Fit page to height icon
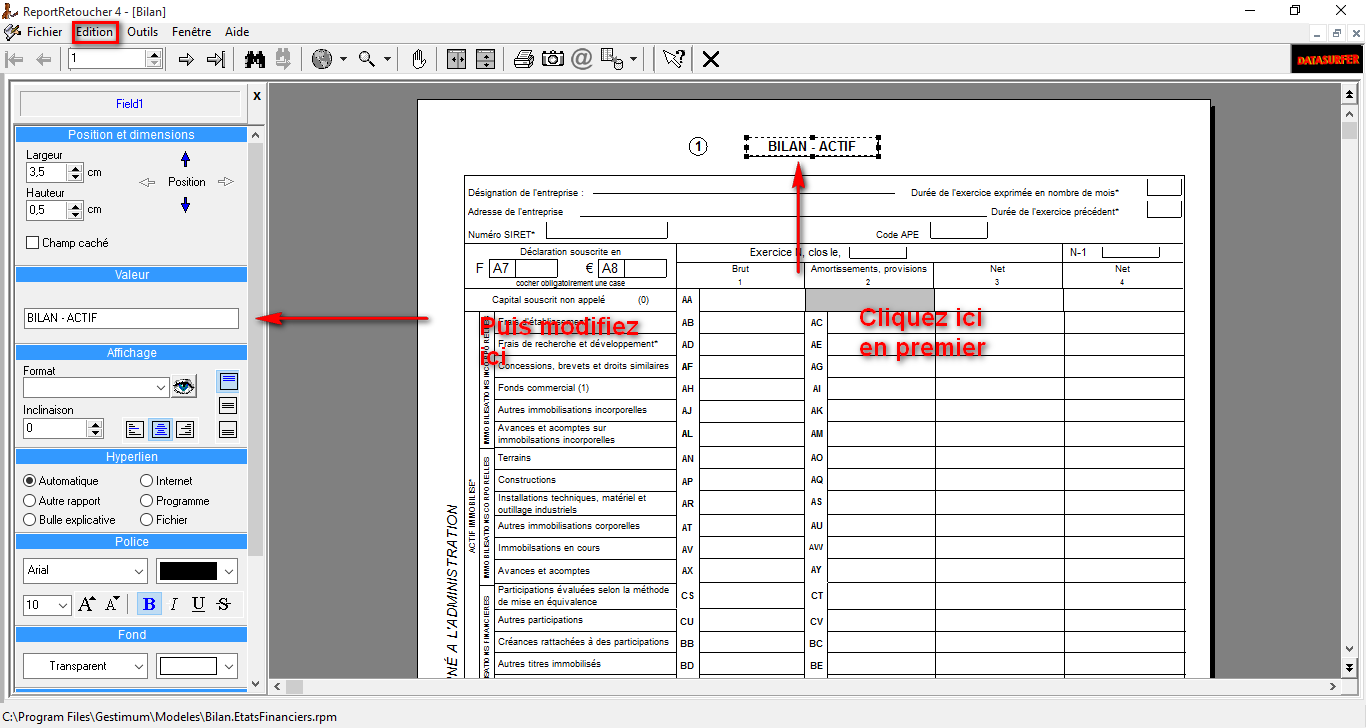 click(x=486, y=60)
